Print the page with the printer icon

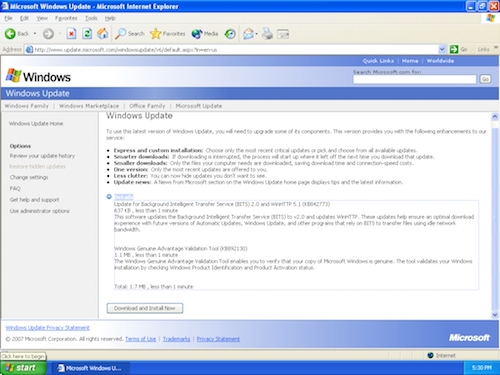(x=267, y=34)
